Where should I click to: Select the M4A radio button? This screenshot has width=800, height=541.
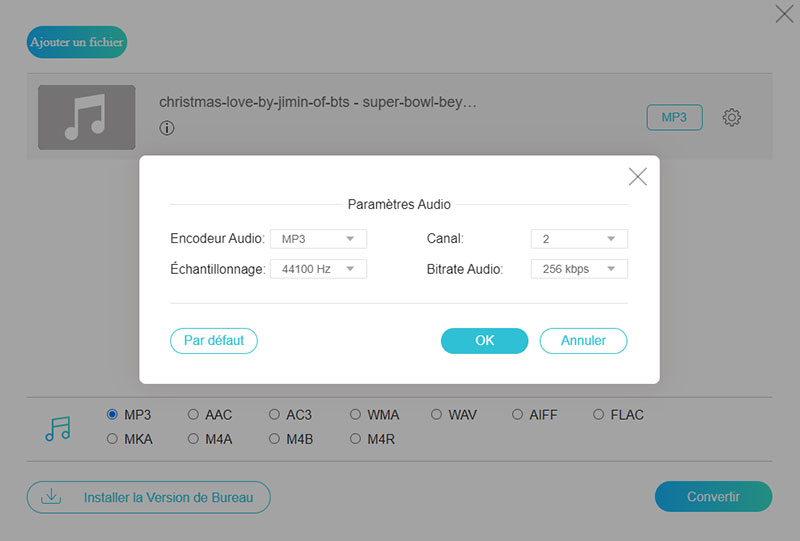[x=194, y=439]
